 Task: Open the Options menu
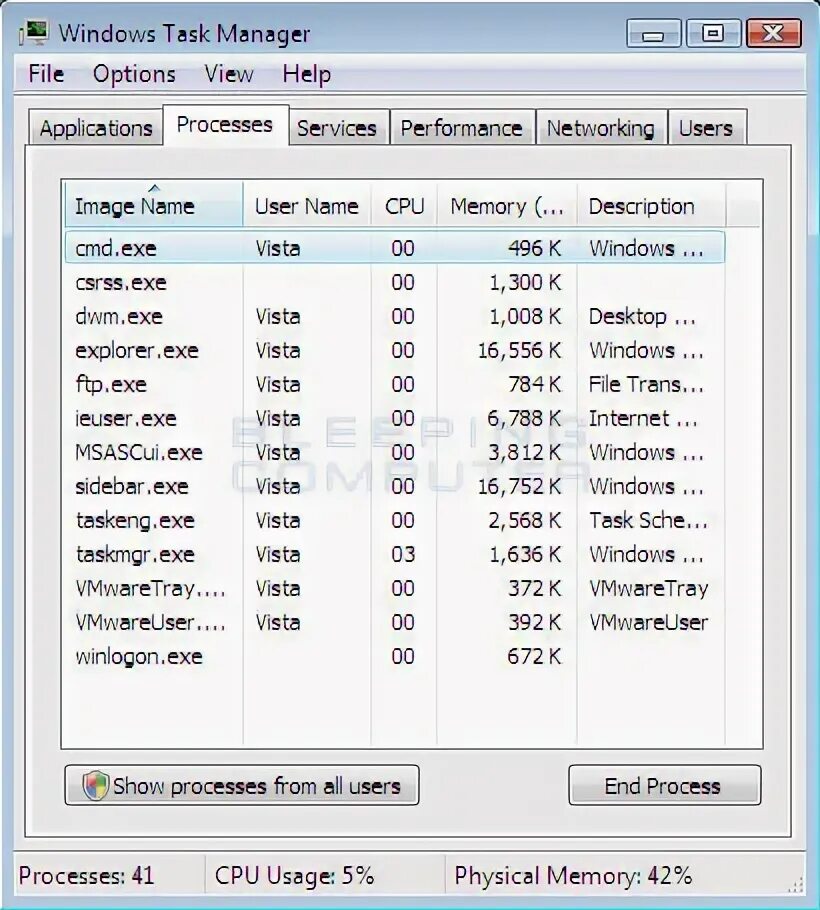(134, 74)
